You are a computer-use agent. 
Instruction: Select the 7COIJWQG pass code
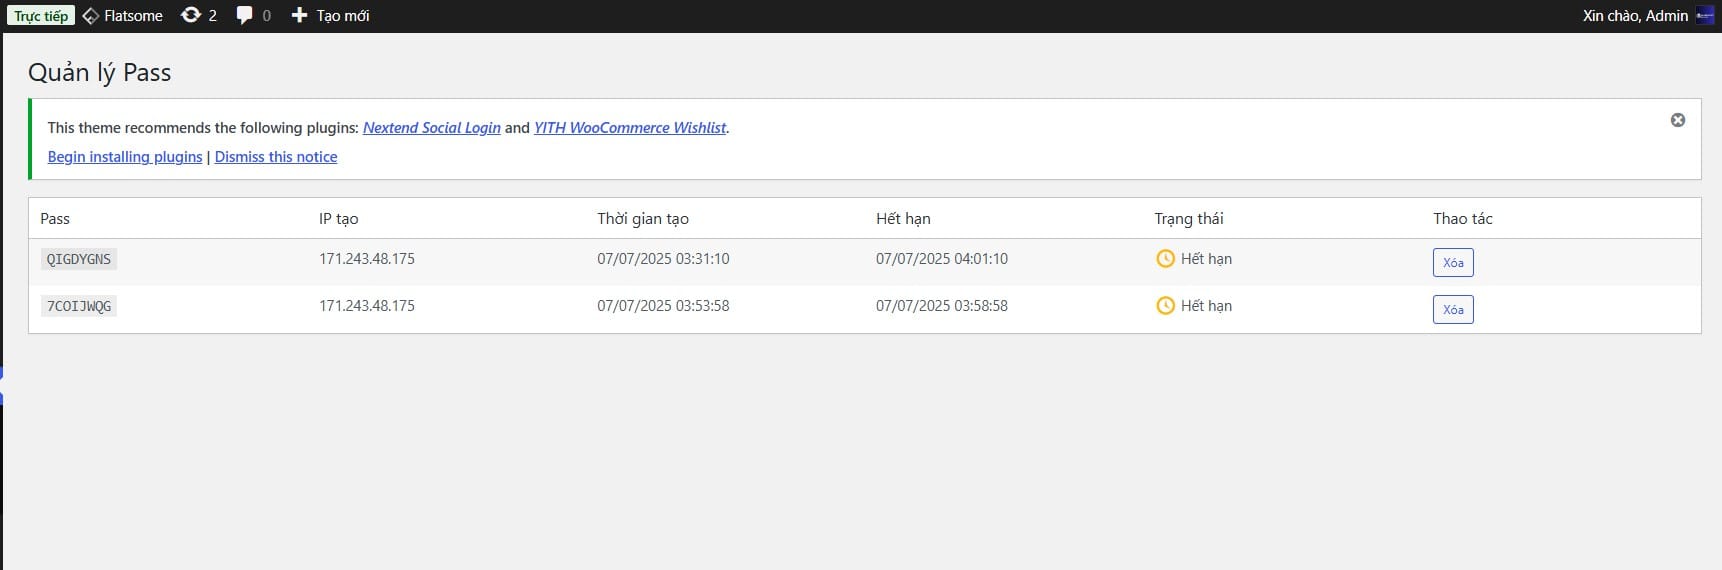[x=79, y=306]
